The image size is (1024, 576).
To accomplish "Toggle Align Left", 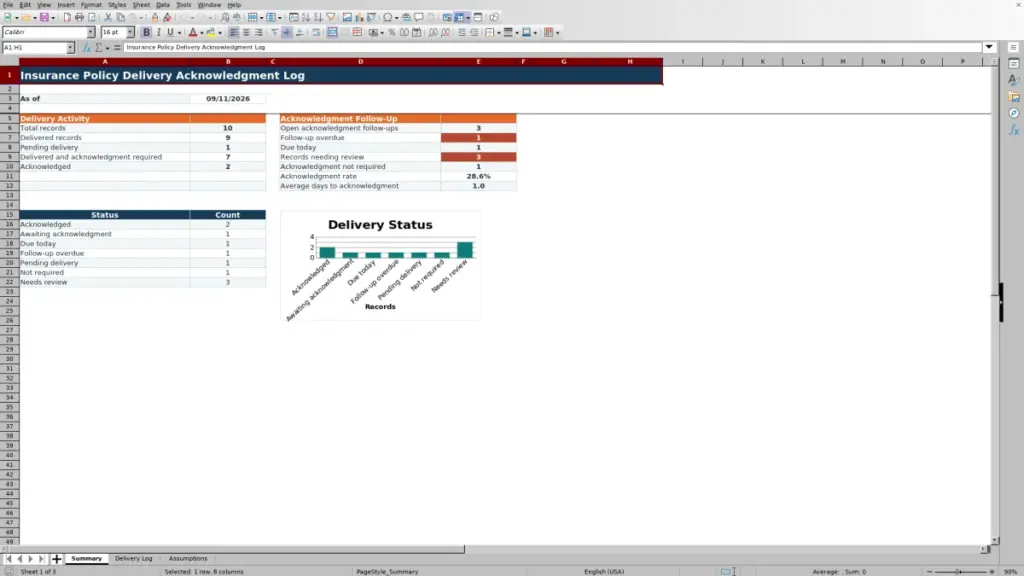I will pos(234,33).
